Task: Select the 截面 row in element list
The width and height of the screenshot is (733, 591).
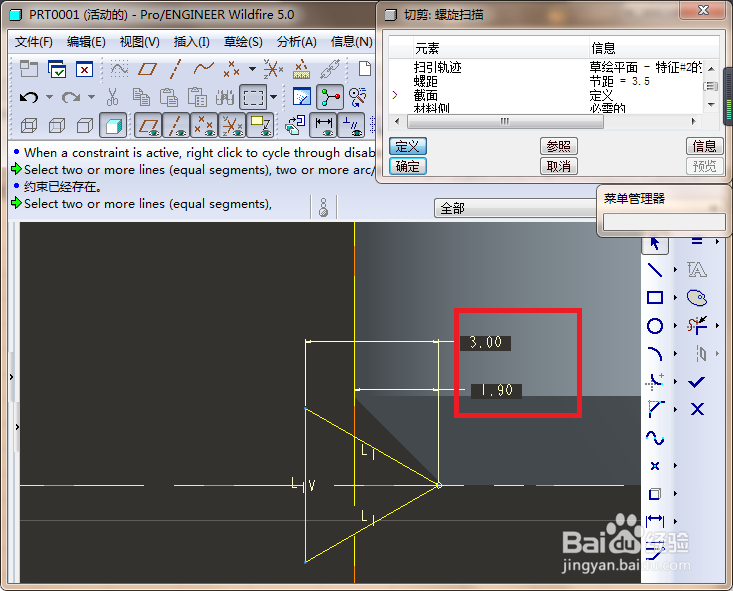Action: pos(546,95)
